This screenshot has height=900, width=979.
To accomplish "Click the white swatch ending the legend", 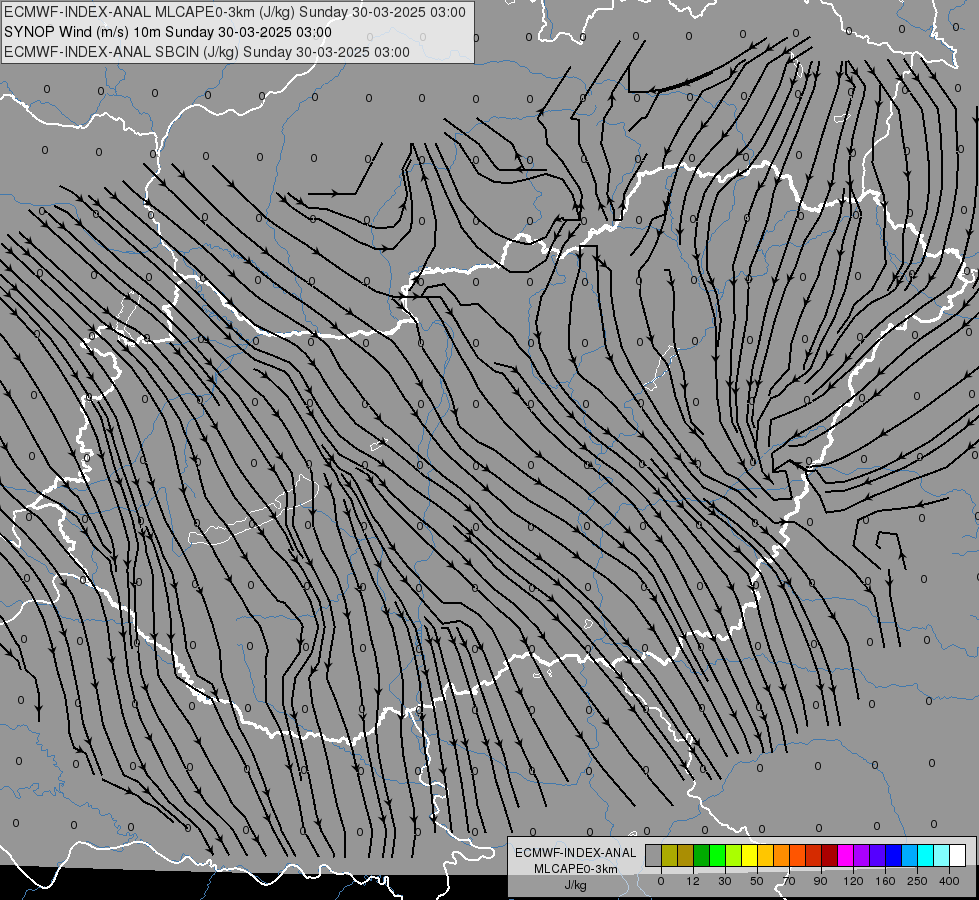I will 957,856.
